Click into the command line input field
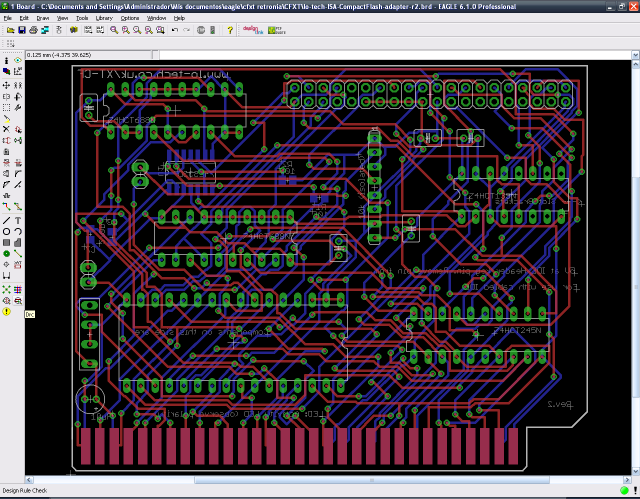Image resolution: width=640 pixels, height=499 pixels. click(x=395, y=55)
